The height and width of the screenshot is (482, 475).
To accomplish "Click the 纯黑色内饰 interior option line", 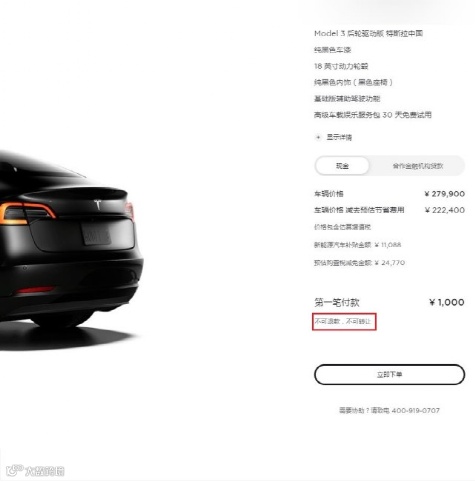I will 353,82.
